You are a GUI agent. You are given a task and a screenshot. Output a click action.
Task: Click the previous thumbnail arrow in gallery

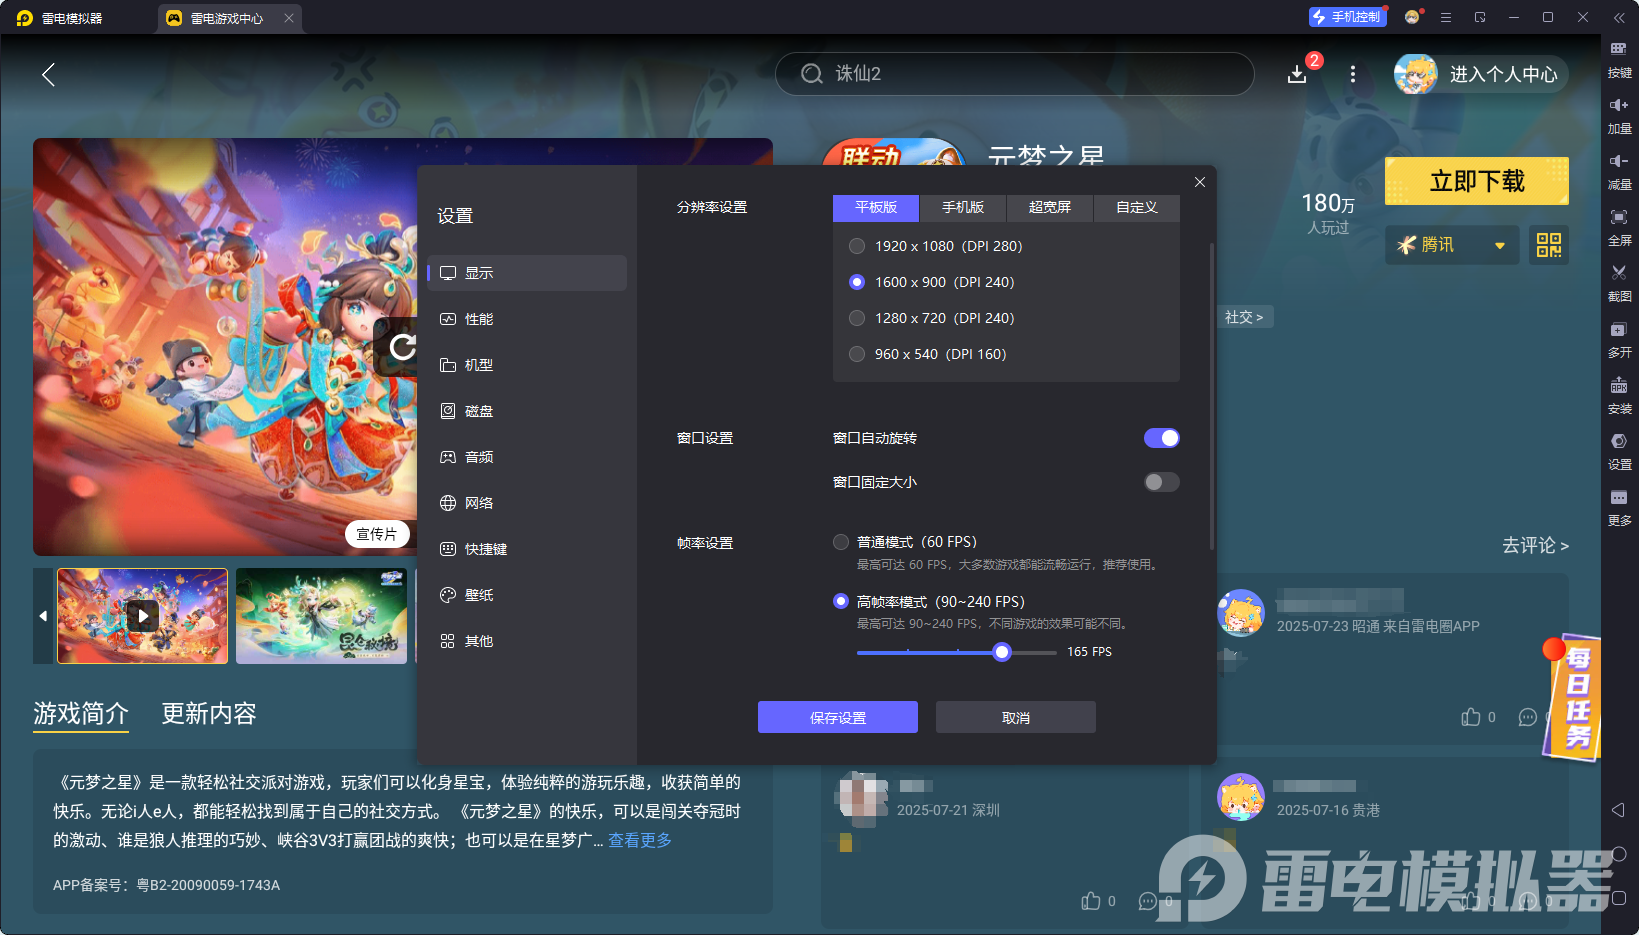43,616
